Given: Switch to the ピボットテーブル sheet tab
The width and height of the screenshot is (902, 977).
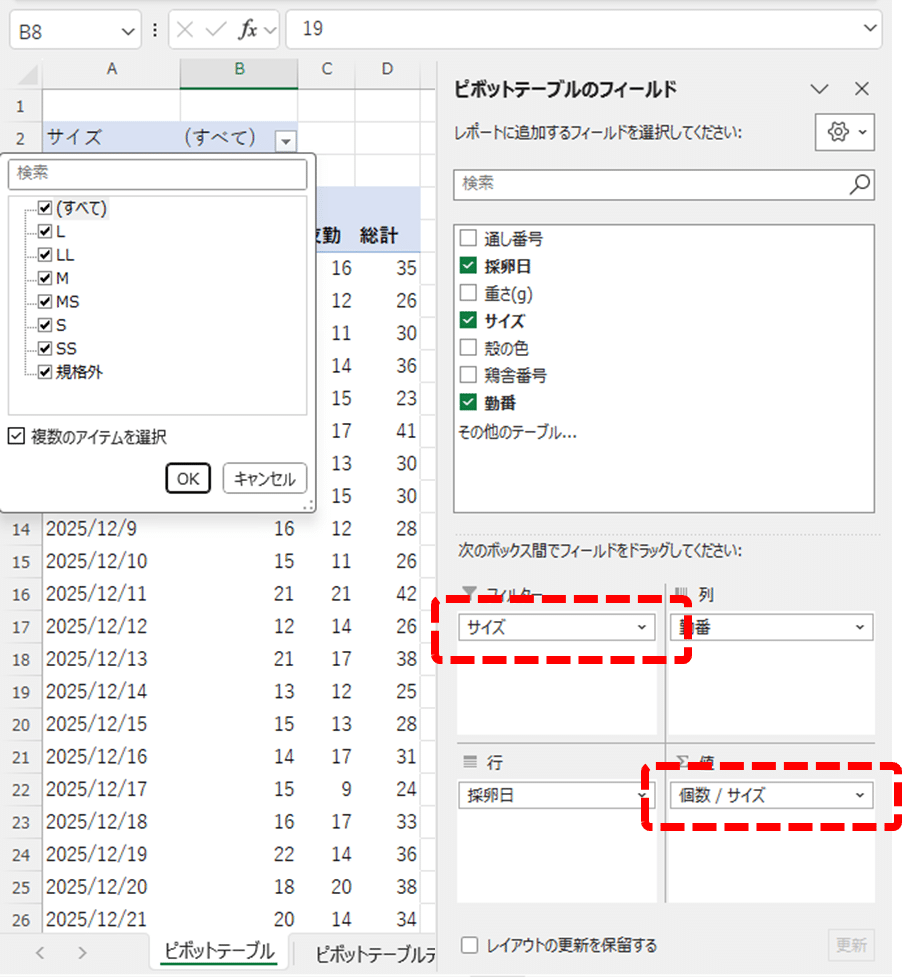Looking at the screenshot, I should (220, 952).
